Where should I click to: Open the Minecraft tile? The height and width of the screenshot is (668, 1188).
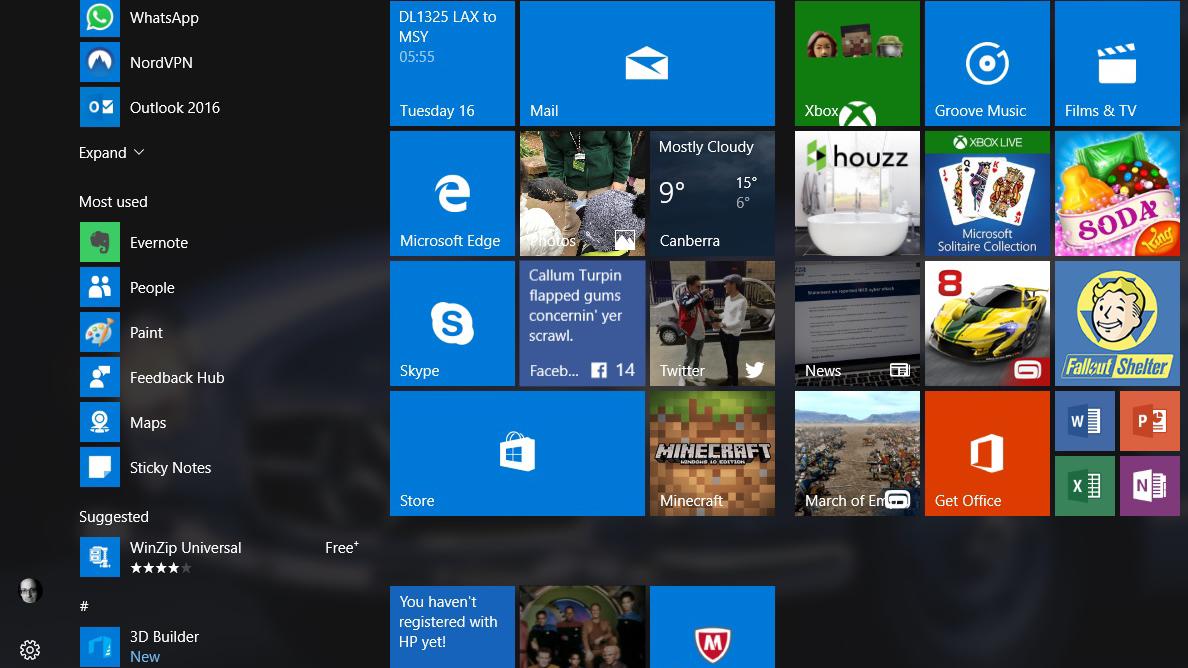click(712, 453)
